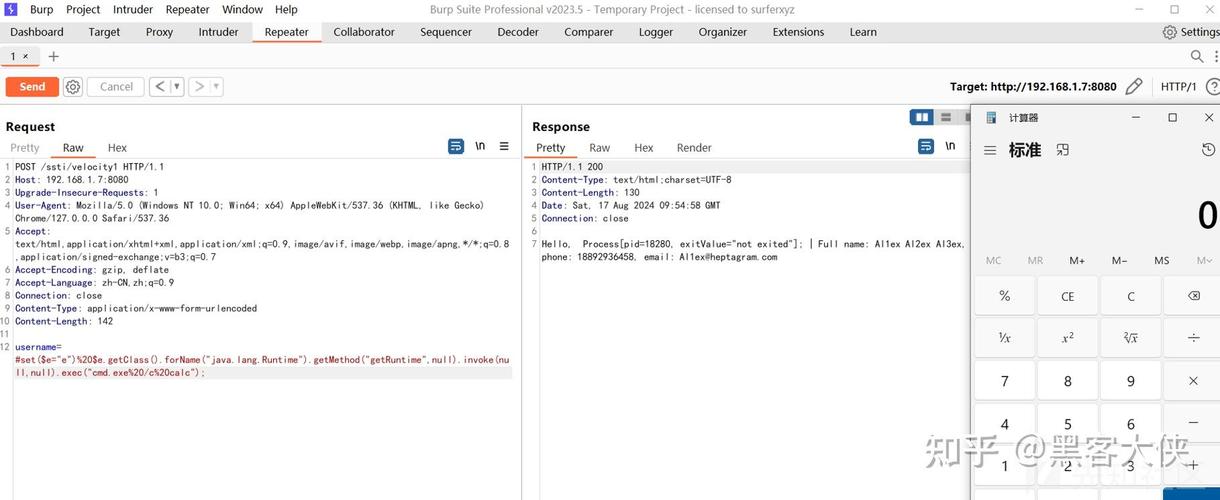Edit target with the pencil icon
1220x500 pixels.
click(x=1134, y=87)
